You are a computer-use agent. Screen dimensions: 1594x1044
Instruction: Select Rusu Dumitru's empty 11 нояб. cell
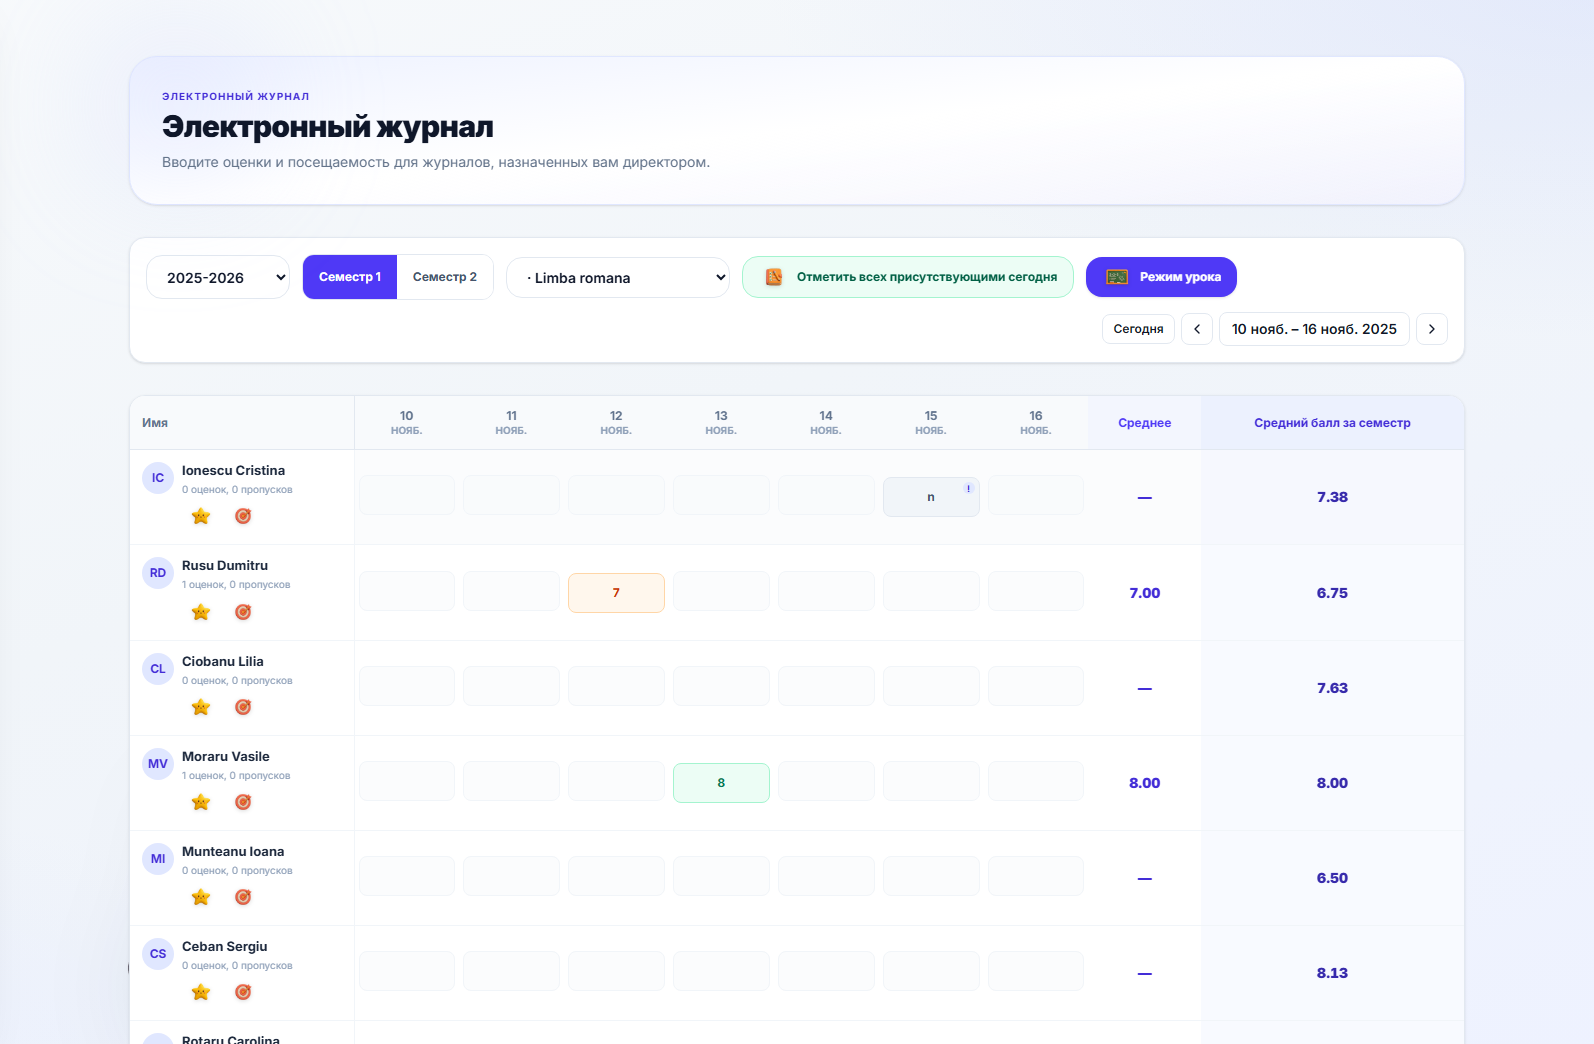pos(511,591)
